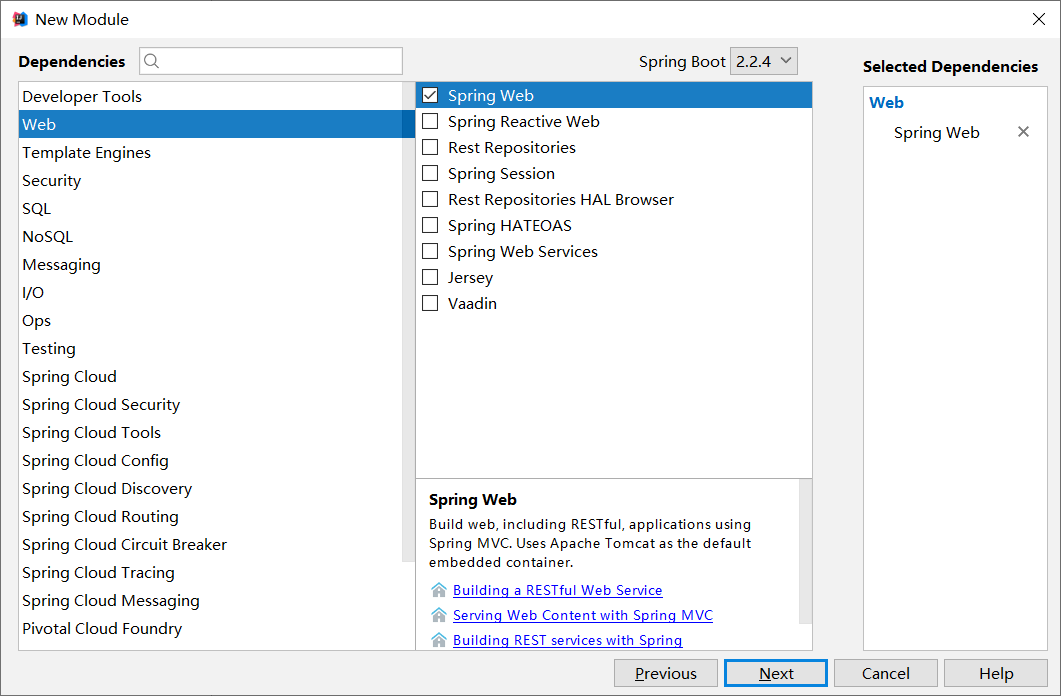Click the house icon beside Building a RESTful Web Service
Viewport: 1061px width, 696px height.
438,590
